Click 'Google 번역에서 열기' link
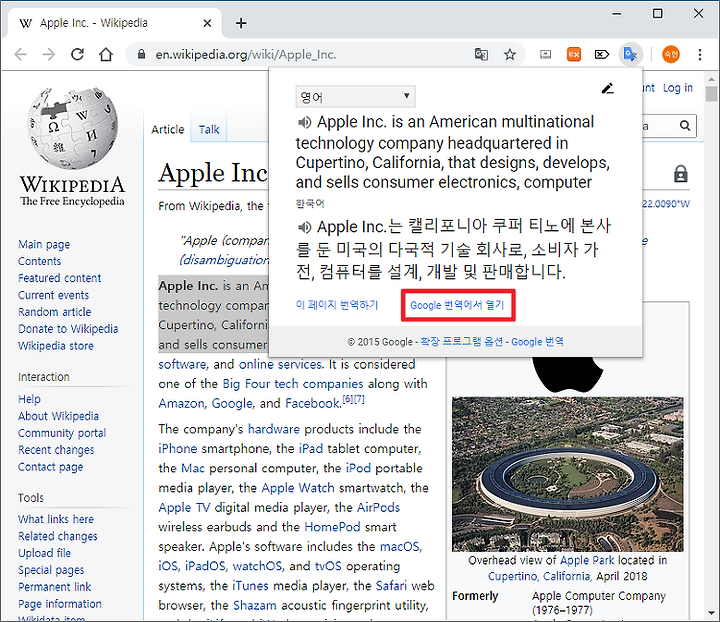This screenshot has height=622, width=720. pyautogui.click(x=457, y=305)
